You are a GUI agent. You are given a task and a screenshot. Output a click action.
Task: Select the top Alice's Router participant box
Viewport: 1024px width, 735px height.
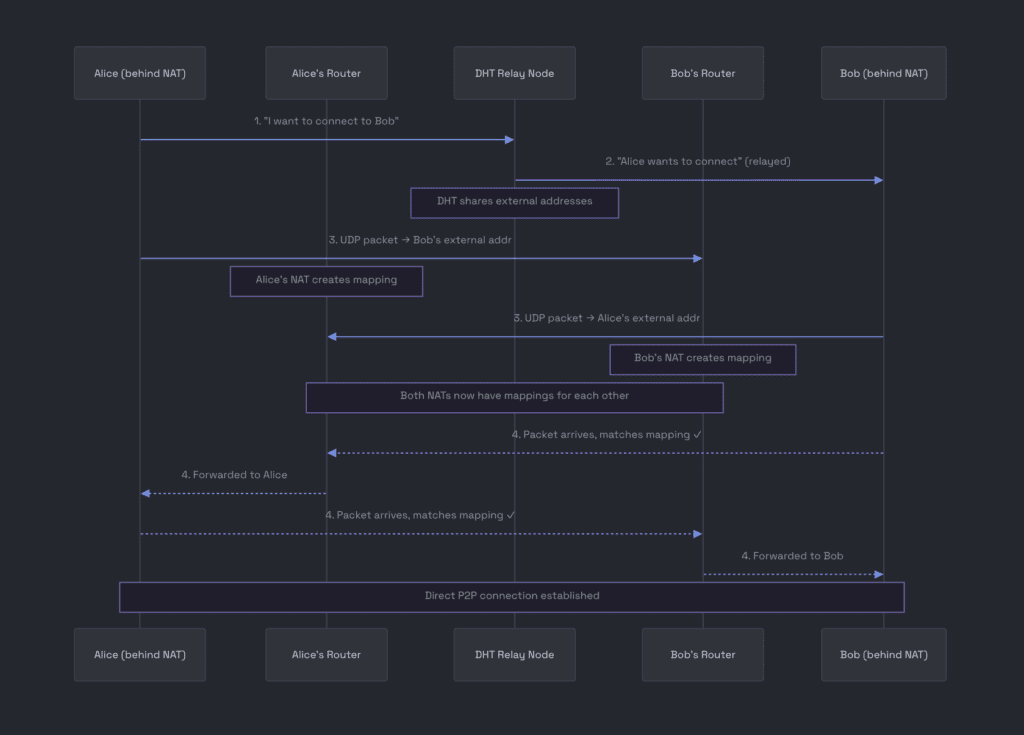326,73
